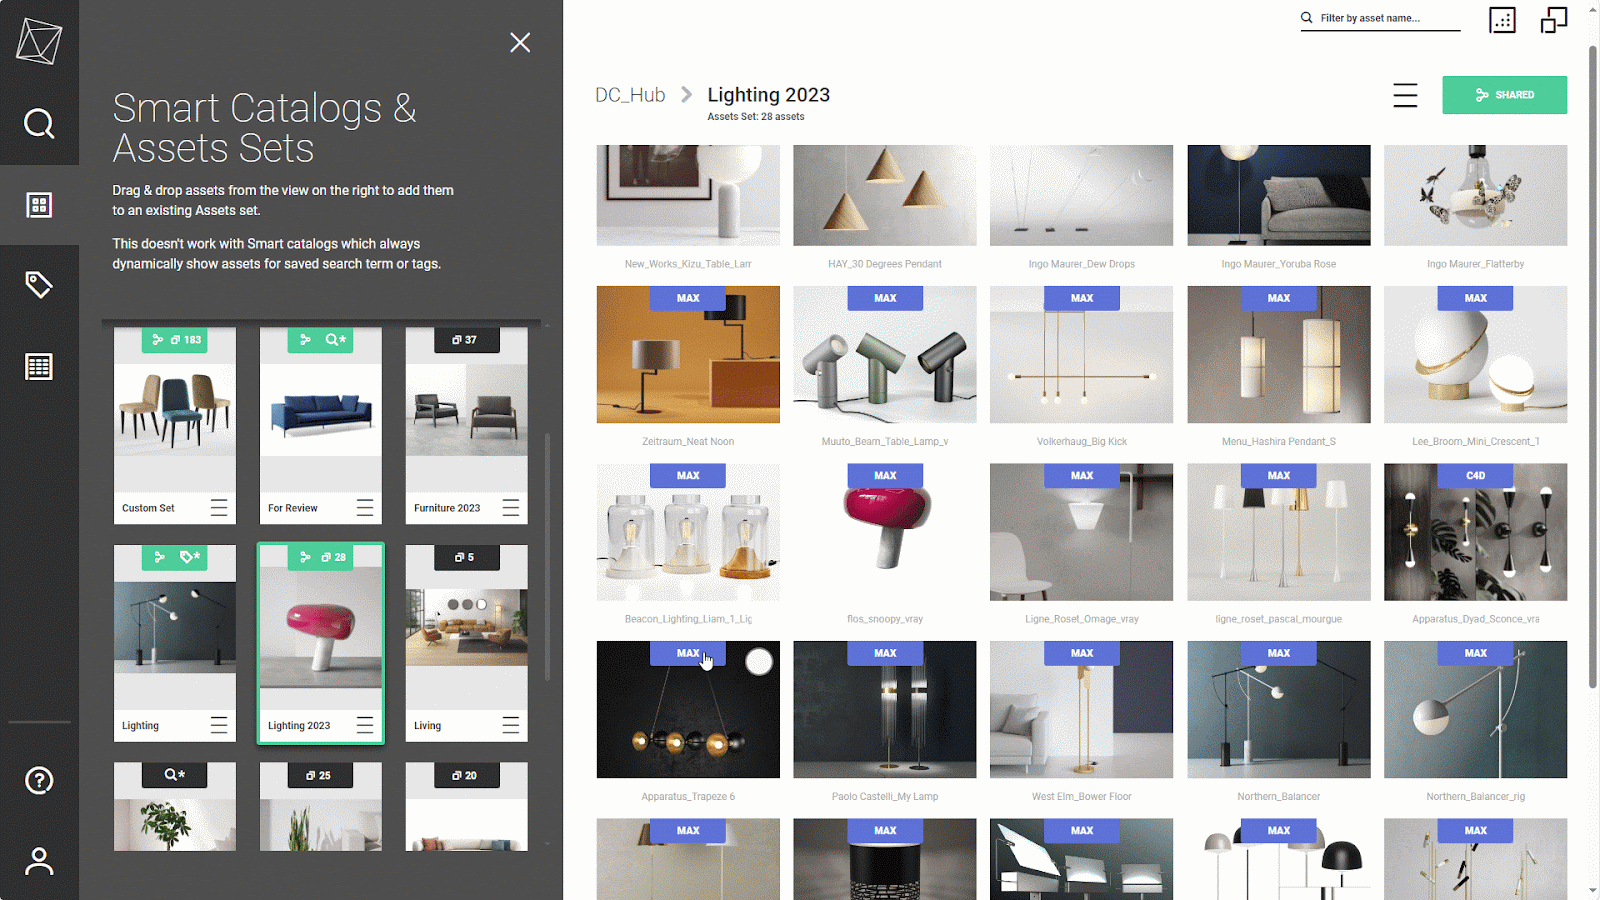Open the search panel in the sidebar
Viewport: 1600px width, 900px height.
(x=39, y=124)
